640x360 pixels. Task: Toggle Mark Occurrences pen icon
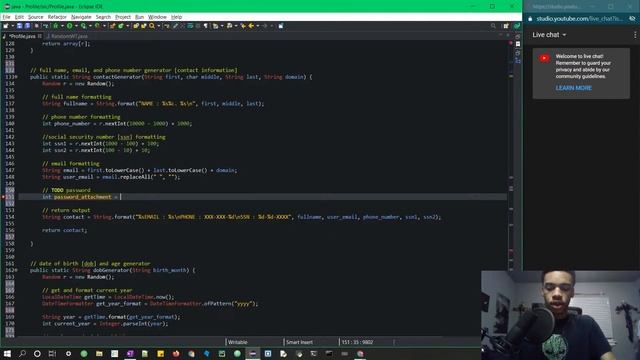coord(176,26)
